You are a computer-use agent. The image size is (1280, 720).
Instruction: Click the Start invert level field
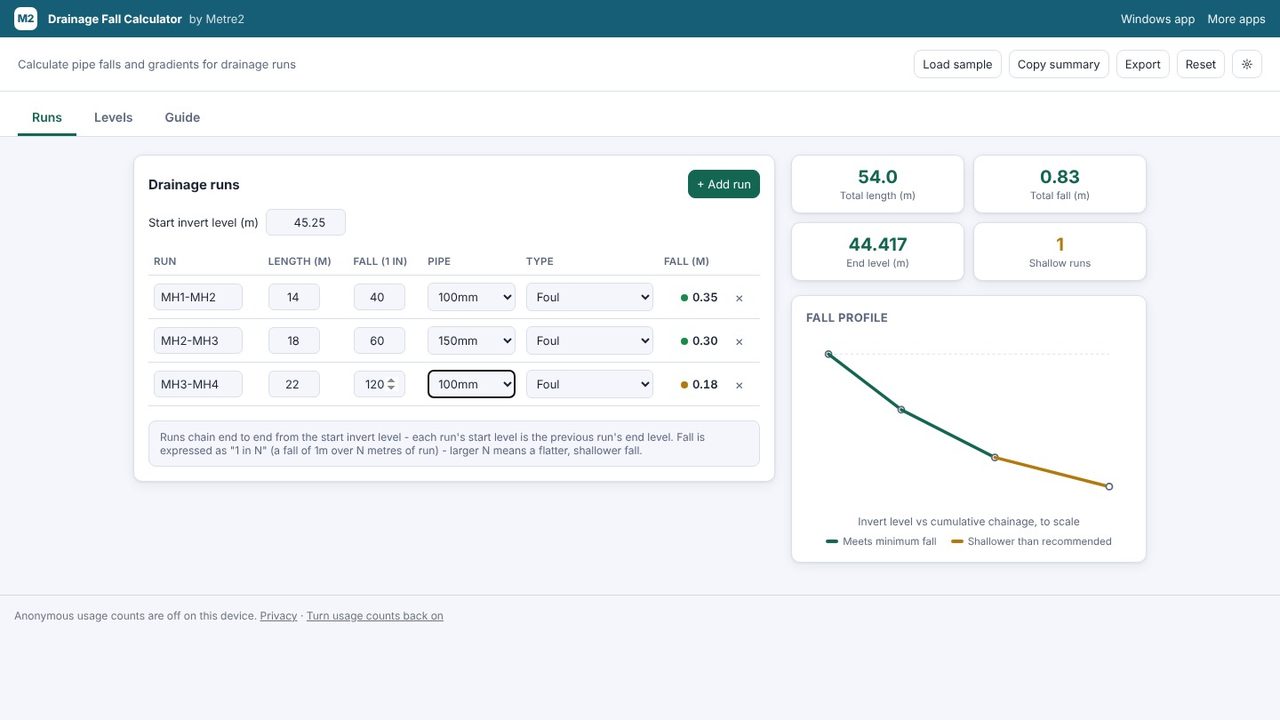pos(306,222)
